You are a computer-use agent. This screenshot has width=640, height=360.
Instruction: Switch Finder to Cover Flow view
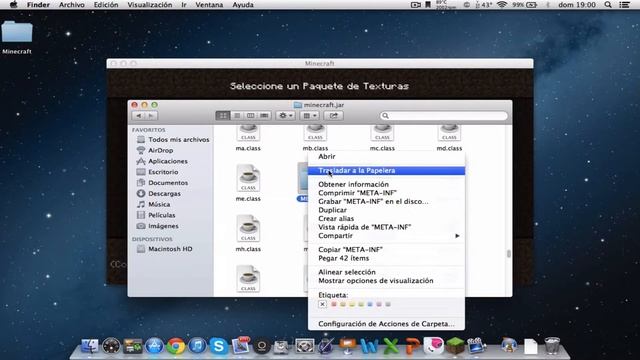[264, 116]
